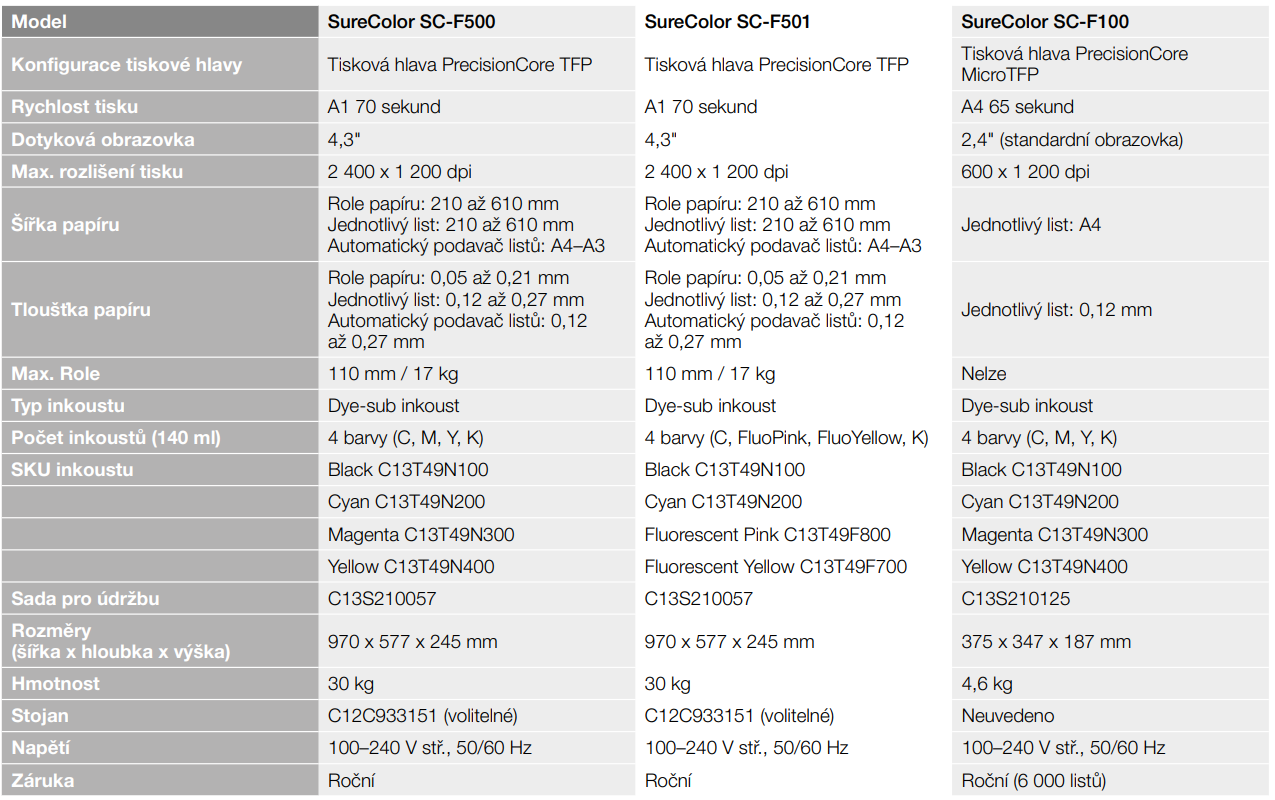Viewport: 1275px width, 800px height.
Task: Click the Rychlost tisku row label
Action: (x=160, y=107)
